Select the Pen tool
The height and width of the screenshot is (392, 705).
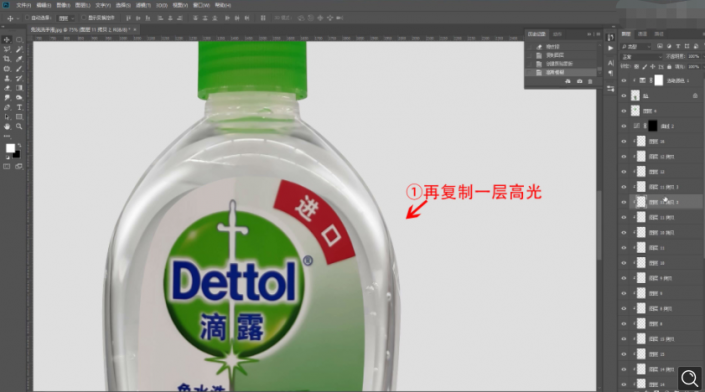point(7,107)
